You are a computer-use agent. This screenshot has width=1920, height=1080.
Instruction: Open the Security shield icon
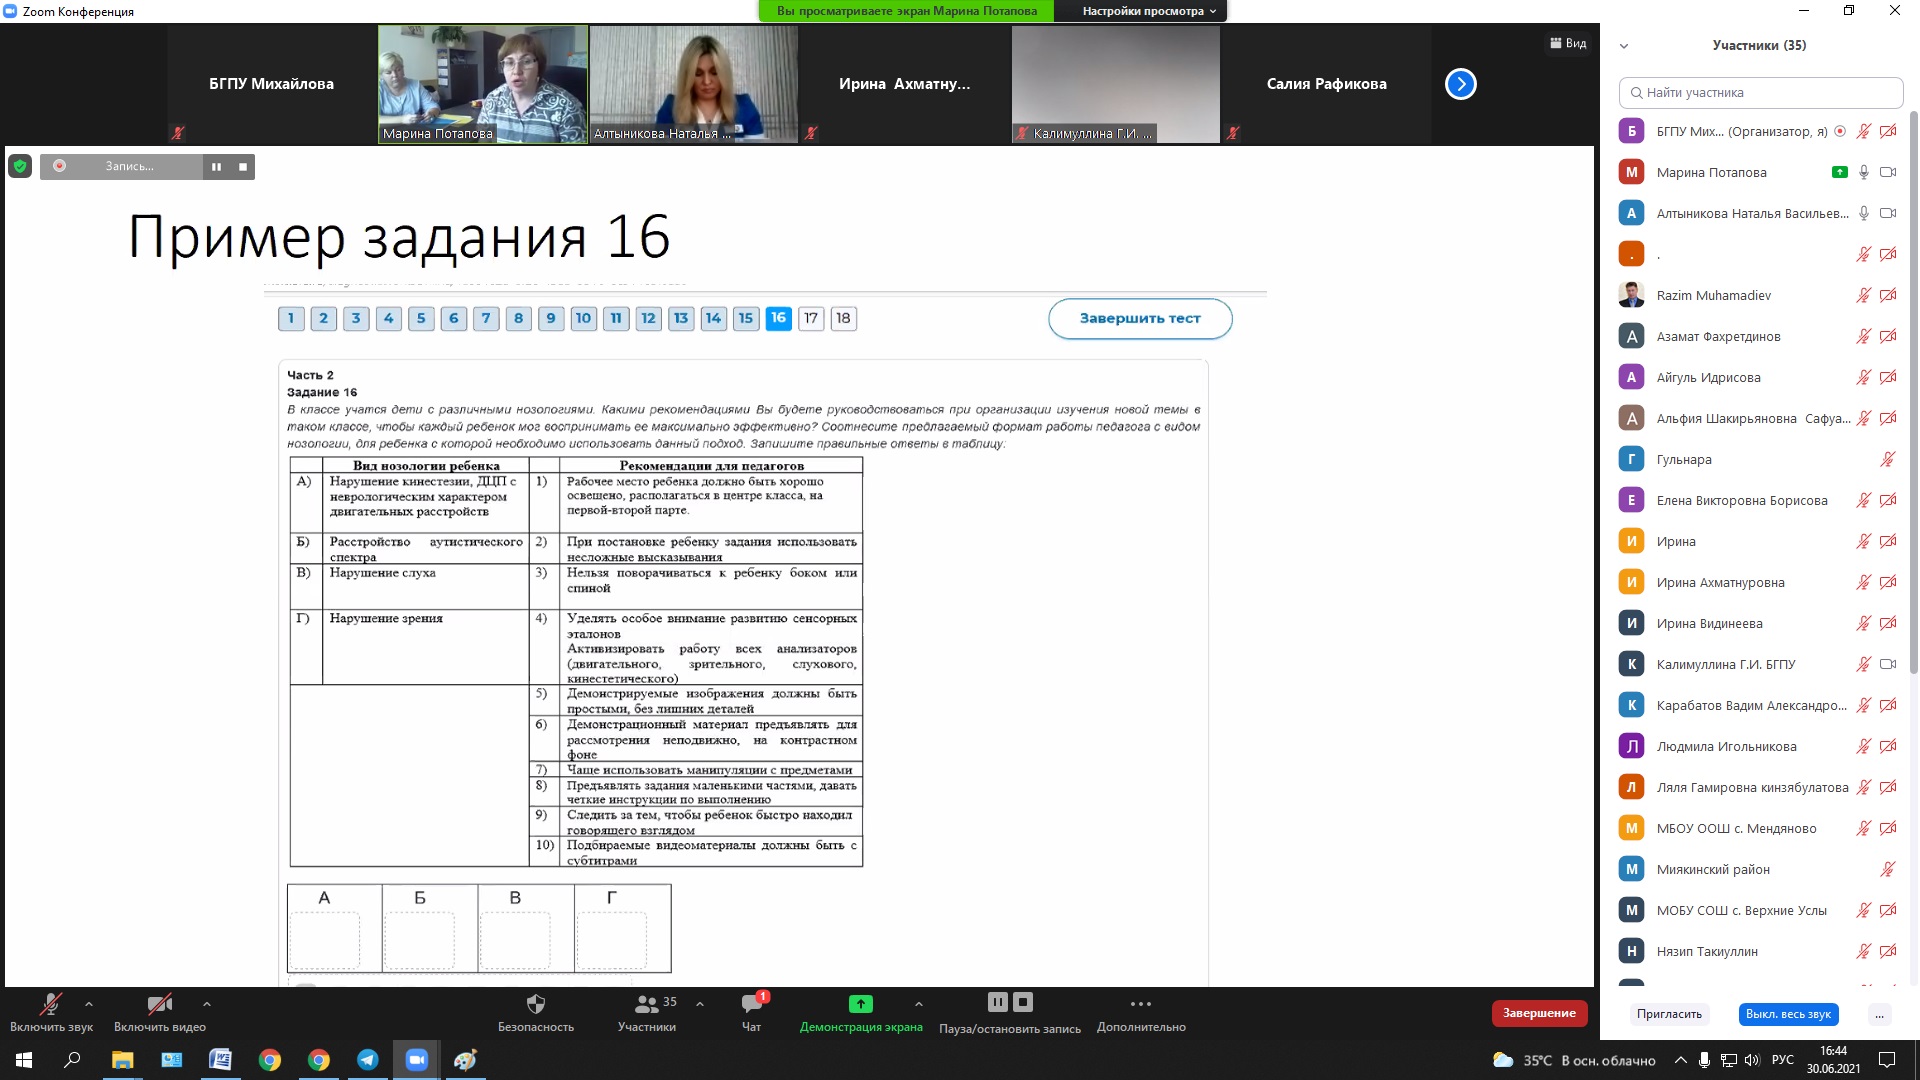point(535,1004)
